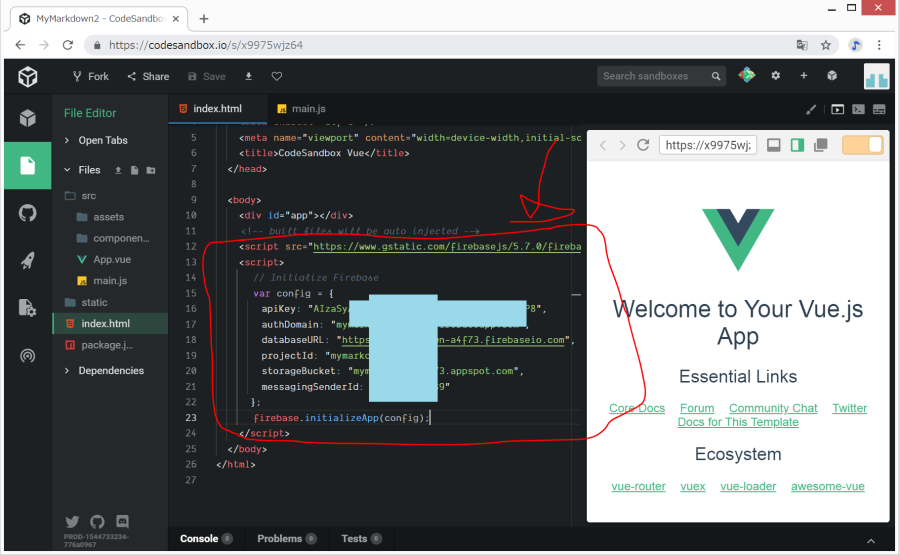The width and height of the screenshot is (900, 555).
Task: Open the Deployment rocket panel
Action: [x=28, y=260]
